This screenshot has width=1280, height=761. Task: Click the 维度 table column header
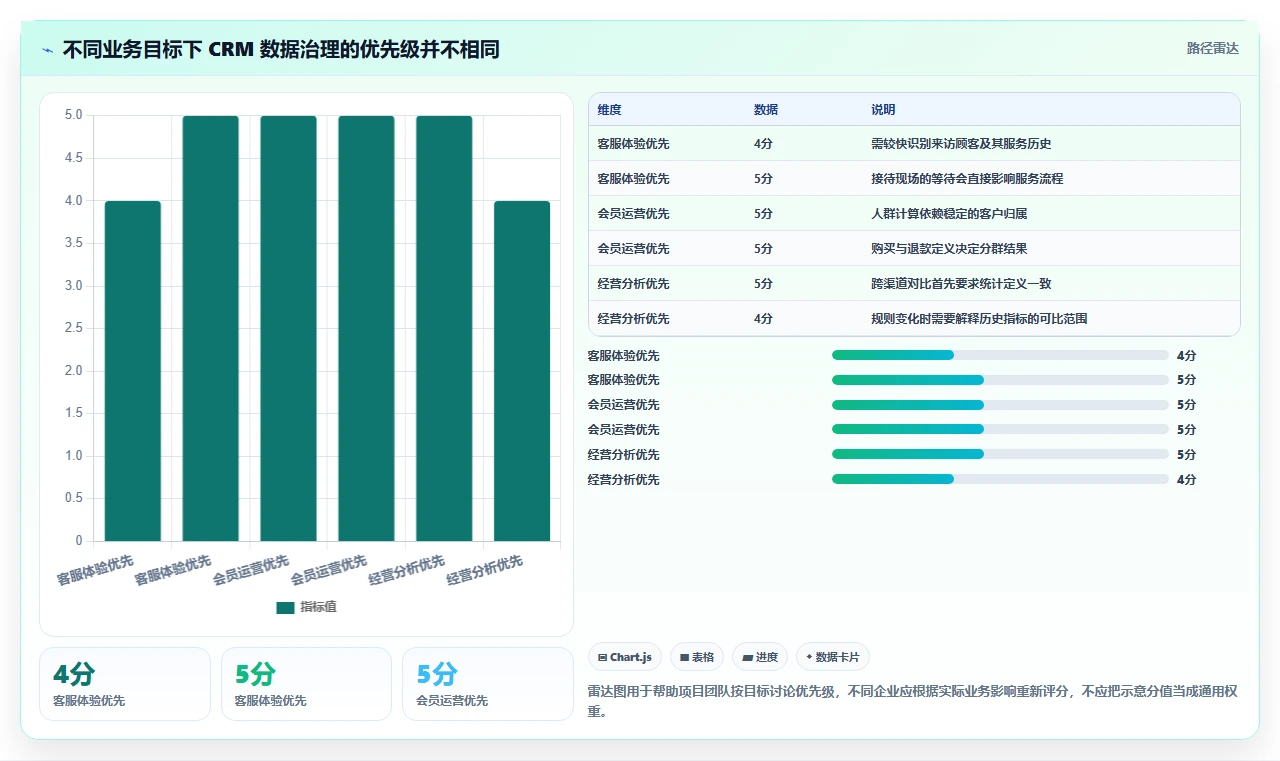pos(609,110)
